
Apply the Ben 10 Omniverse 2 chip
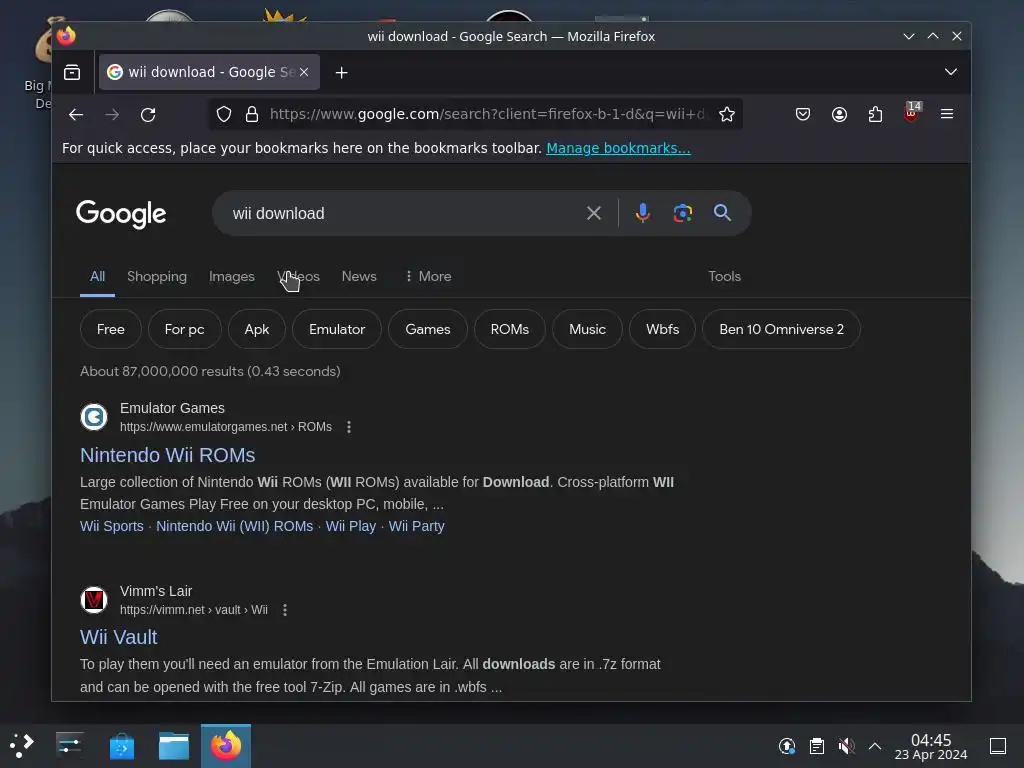[781, 329]
